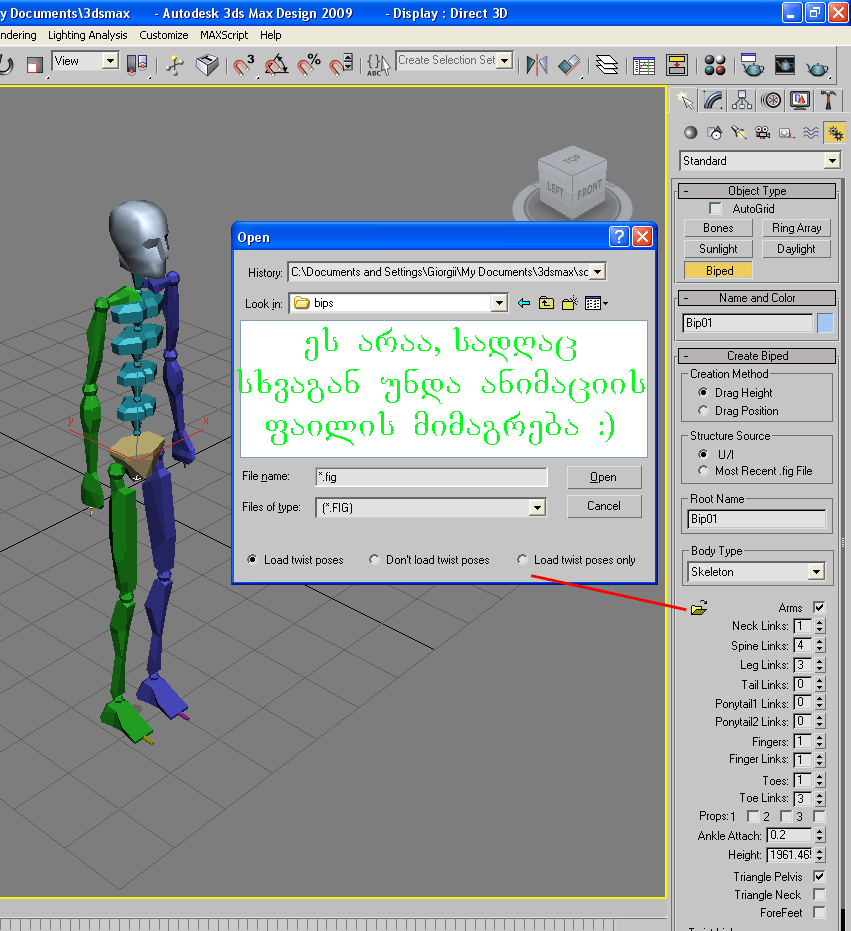
Task: Open the Customize menu
Action: [164, 35]
